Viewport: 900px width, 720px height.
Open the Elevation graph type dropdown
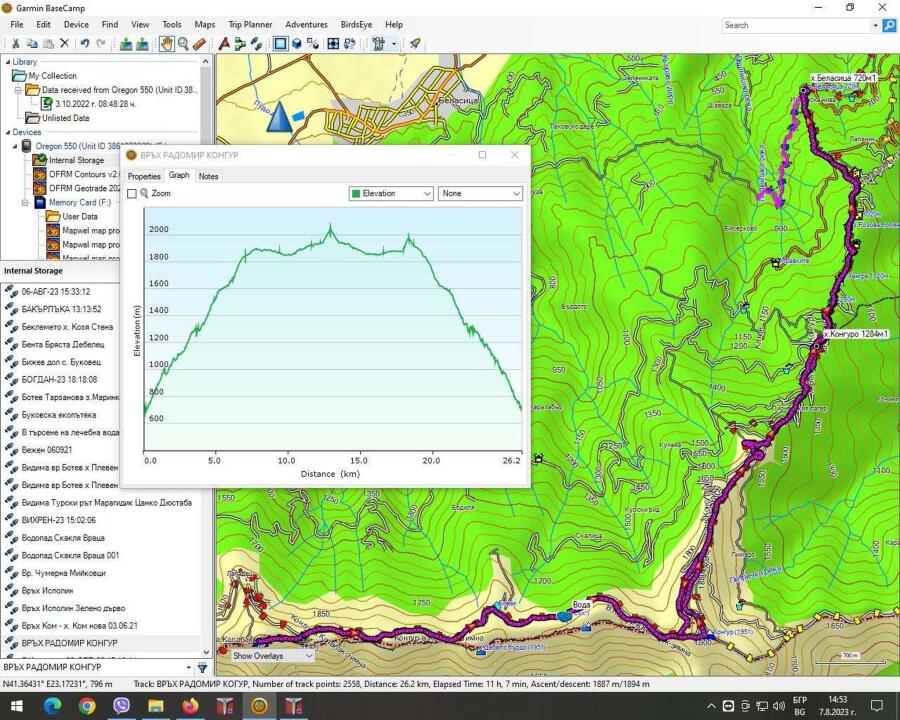click(x=391, y=193)
